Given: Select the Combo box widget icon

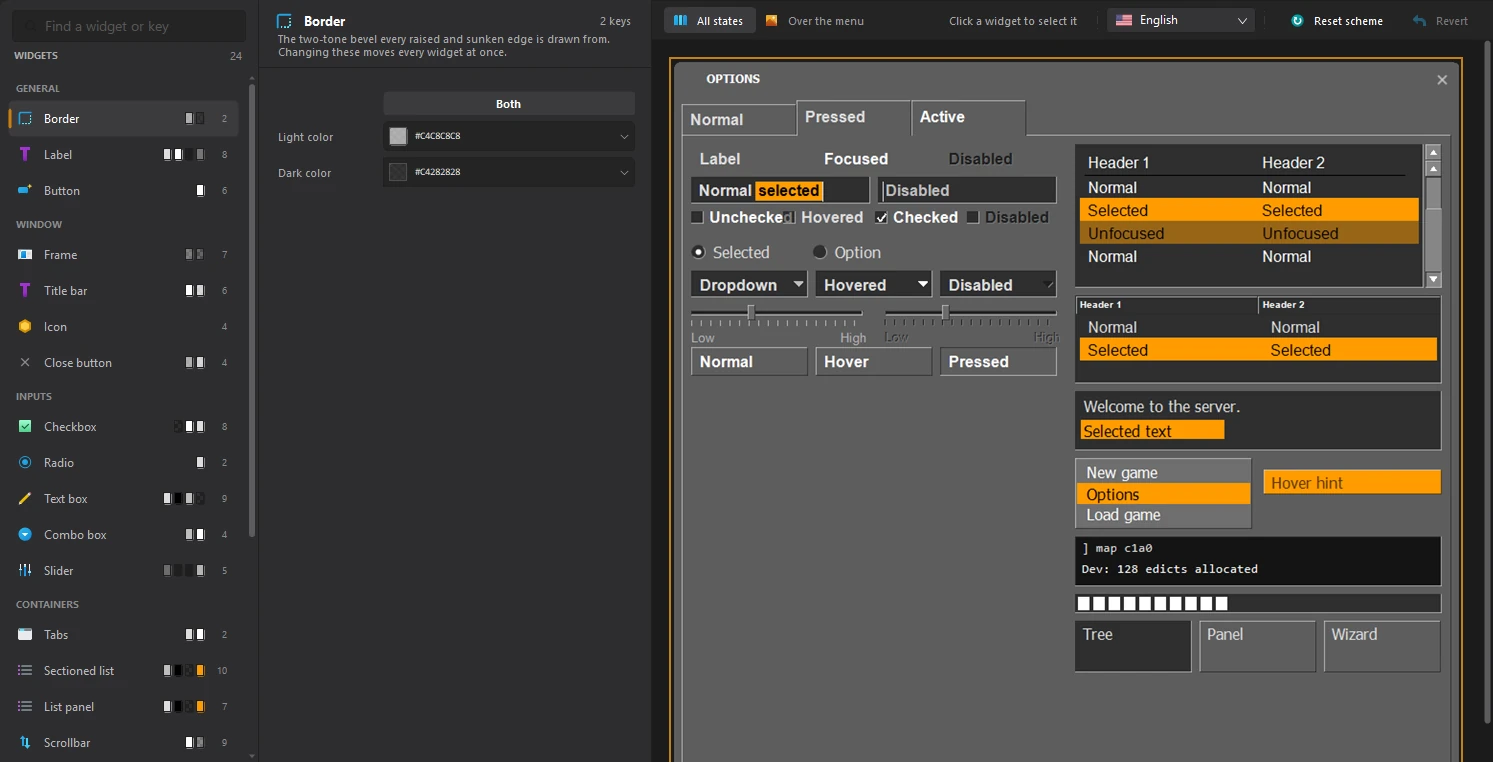Looking at the screenshot, I should pyautogui.click(x=25, y=534).
